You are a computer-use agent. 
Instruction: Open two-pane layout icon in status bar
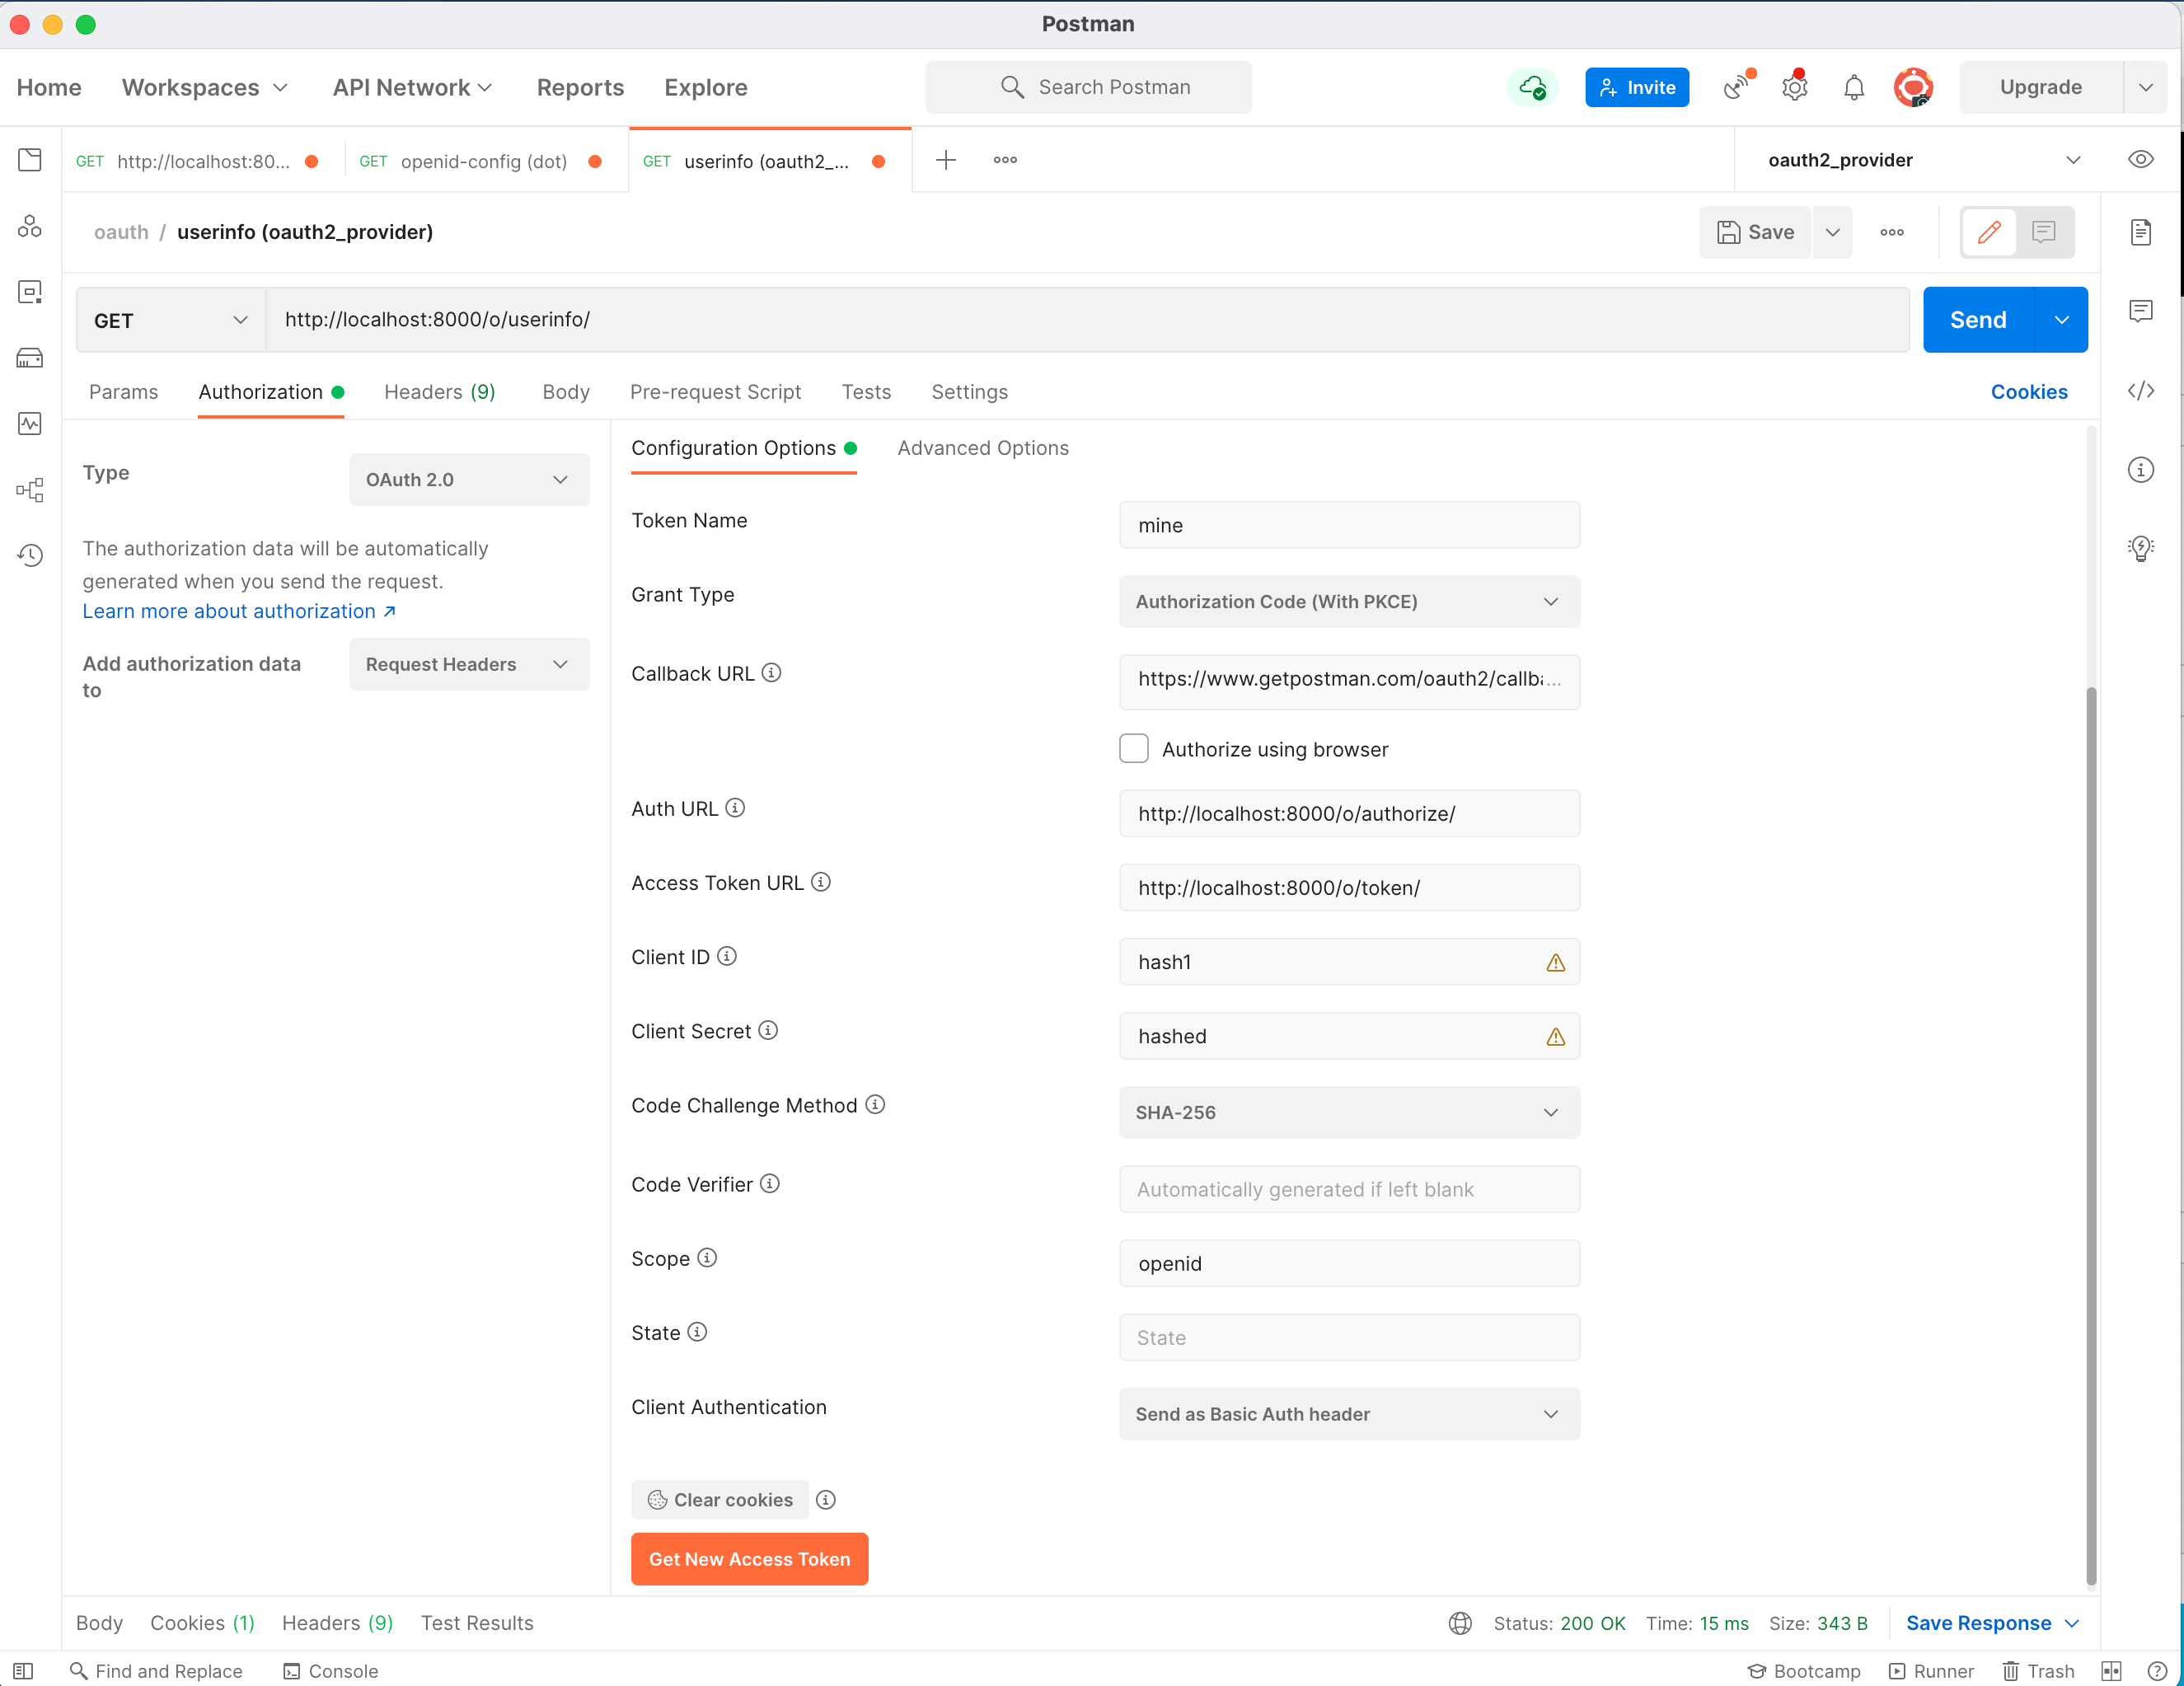click(x=2111, y=1671)
